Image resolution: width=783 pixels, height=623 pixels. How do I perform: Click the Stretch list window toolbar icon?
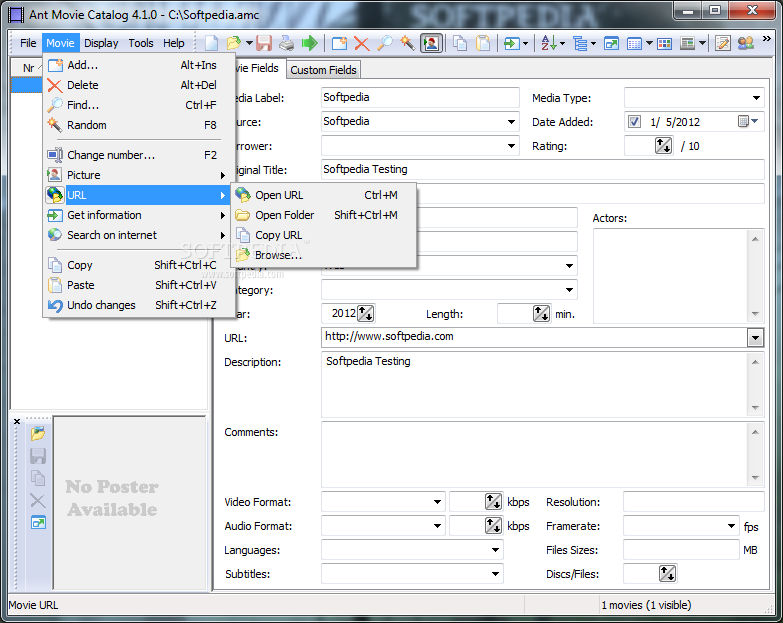[611, 43]
